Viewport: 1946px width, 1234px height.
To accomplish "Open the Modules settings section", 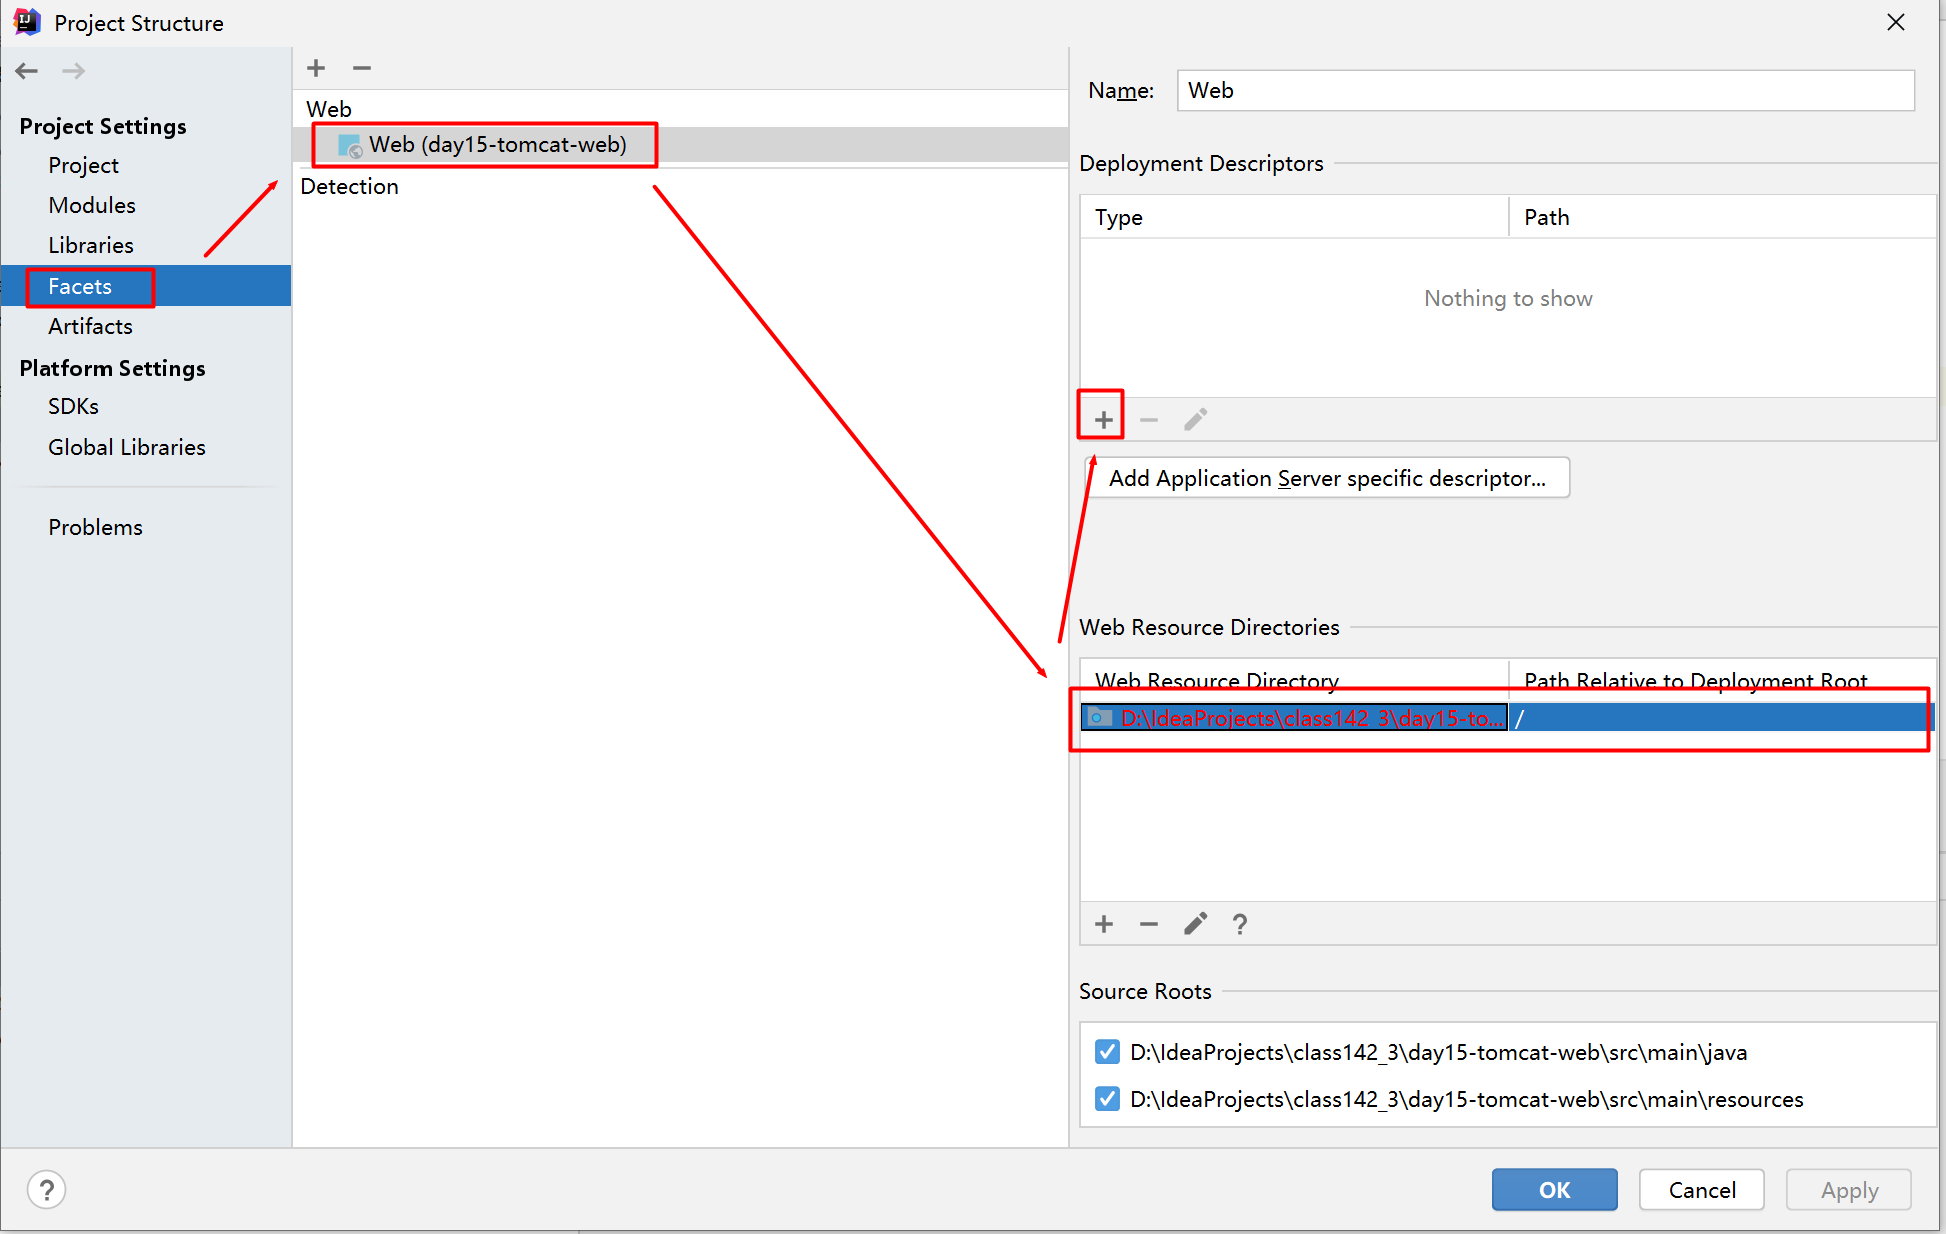I will pyautogui.click(x=92, y=205).
